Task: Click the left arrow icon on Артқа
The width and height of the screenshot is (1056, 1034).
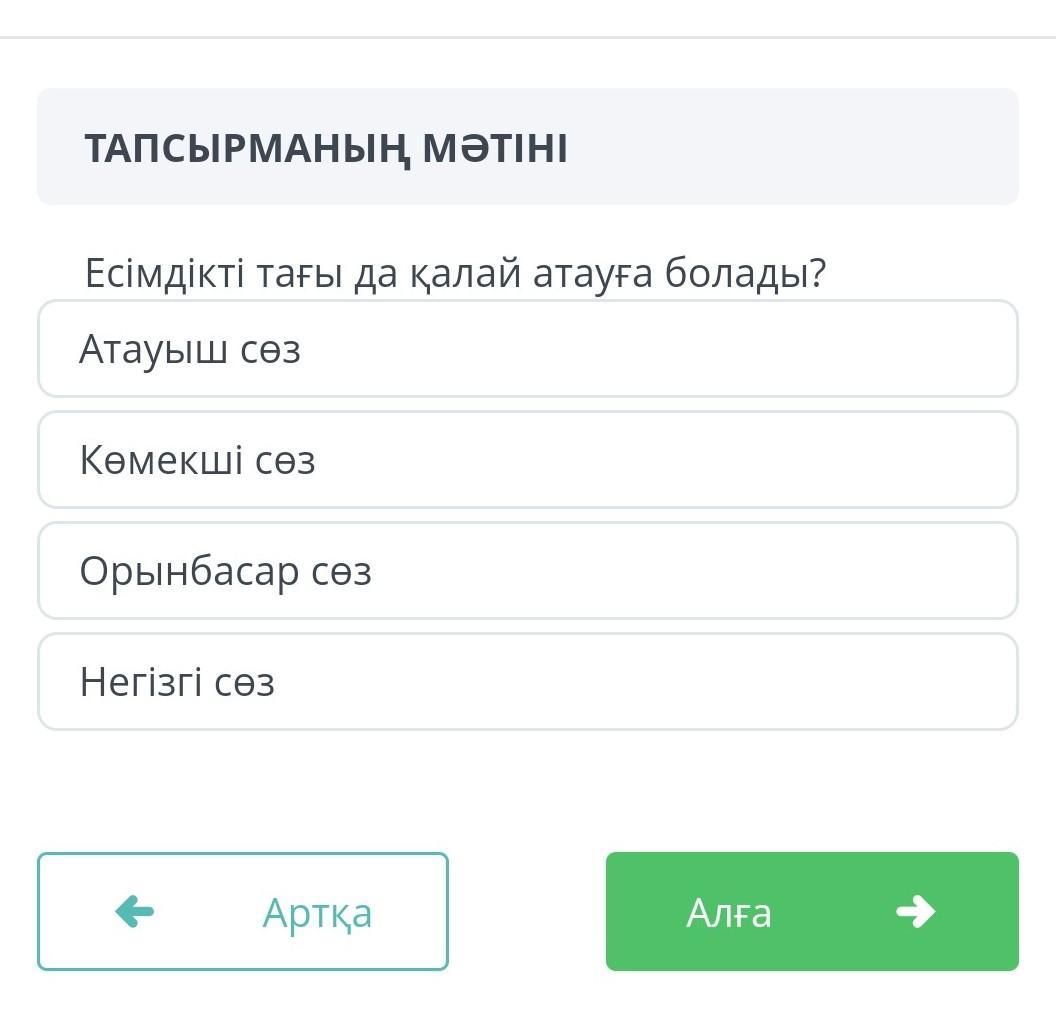Action: (135, 911)
